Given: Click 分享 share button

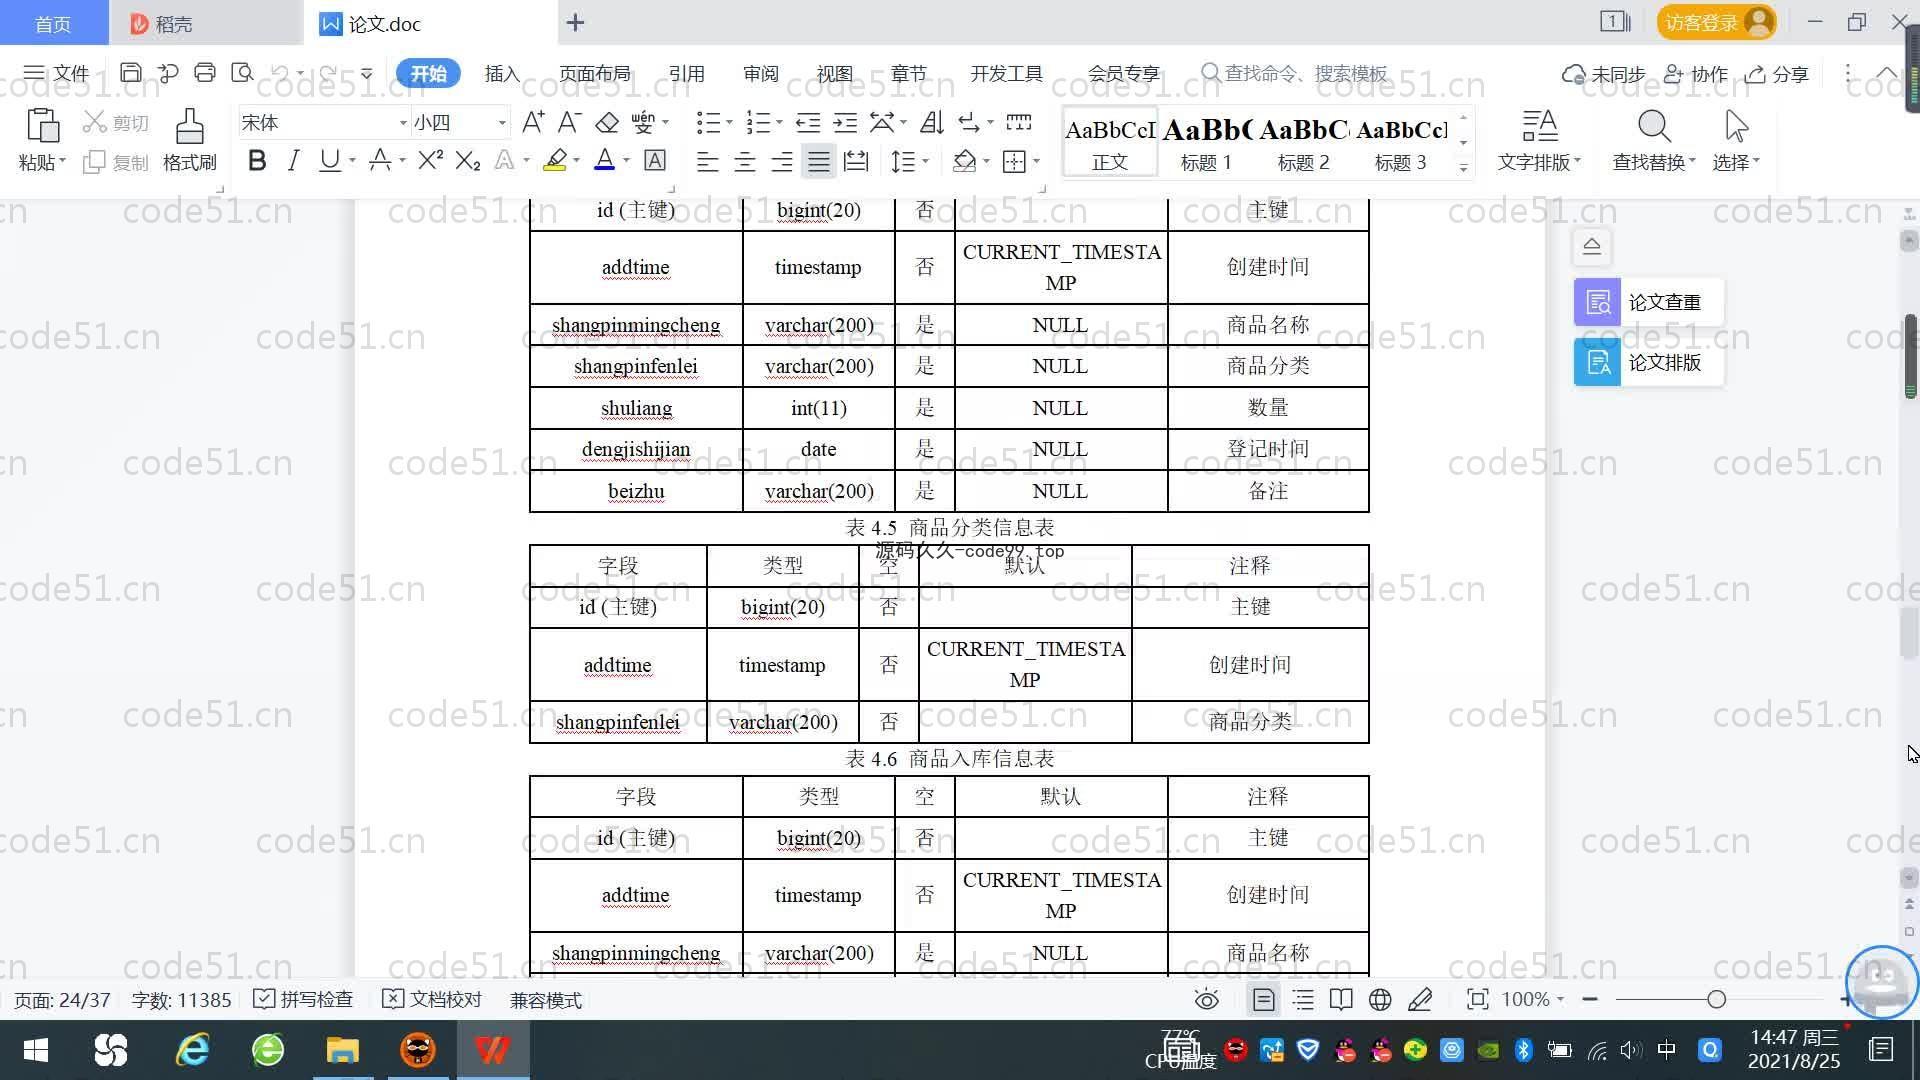Looking at the screenshot, I should pyautogui.click(x=1777, y=74).
